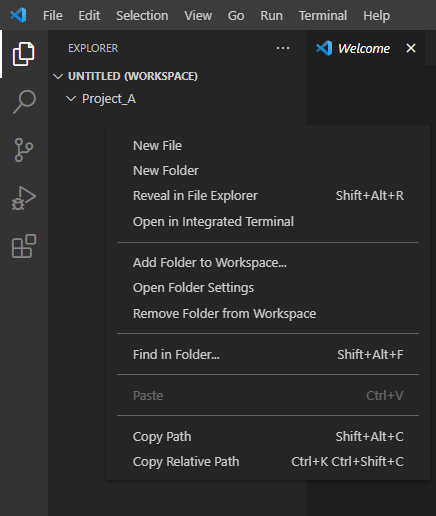Open the Explorer view in the activity bar
The image size is (436, 516).
(x=24, y=54)
